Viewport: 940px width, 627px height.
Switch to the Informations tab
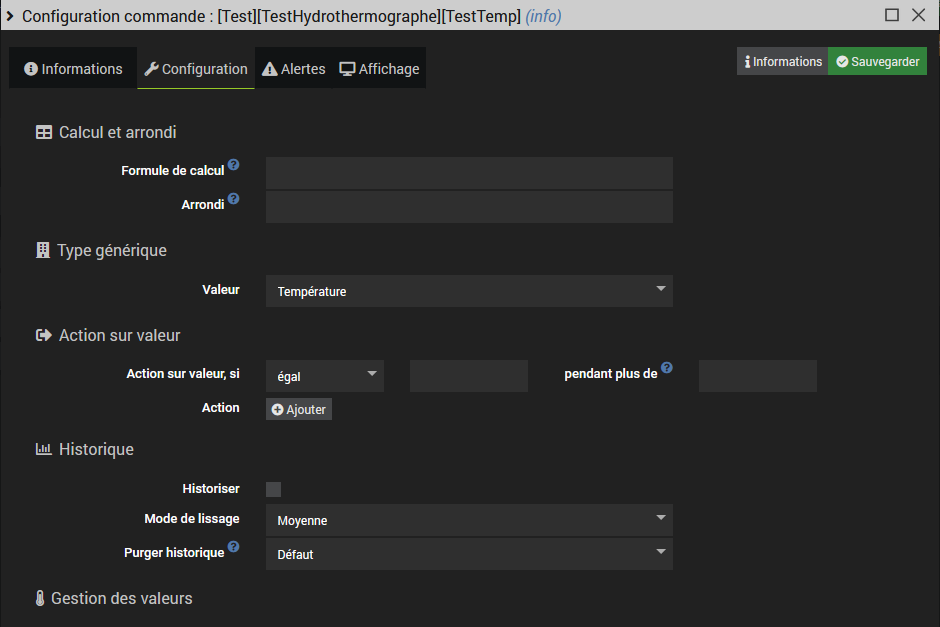pyautogui.click(x=73, y=69)
